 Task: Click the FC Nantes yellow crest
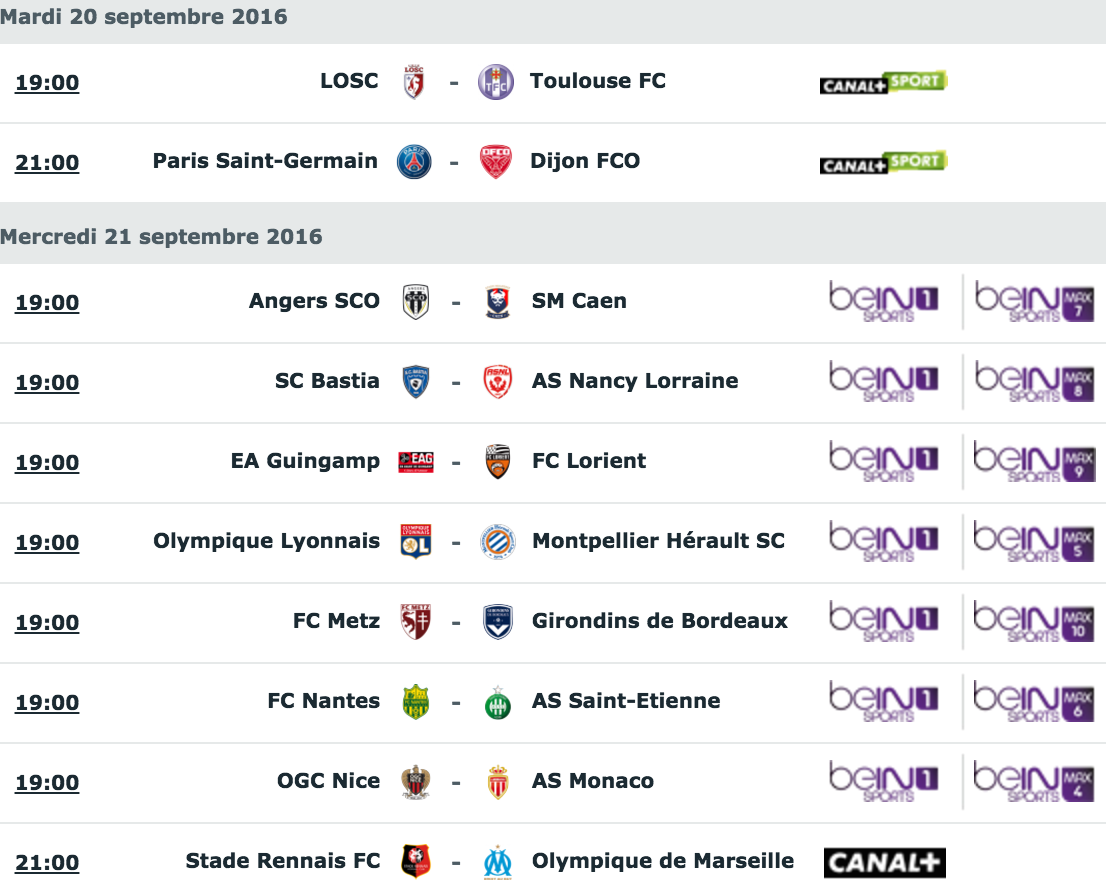[x=415, y=702]
